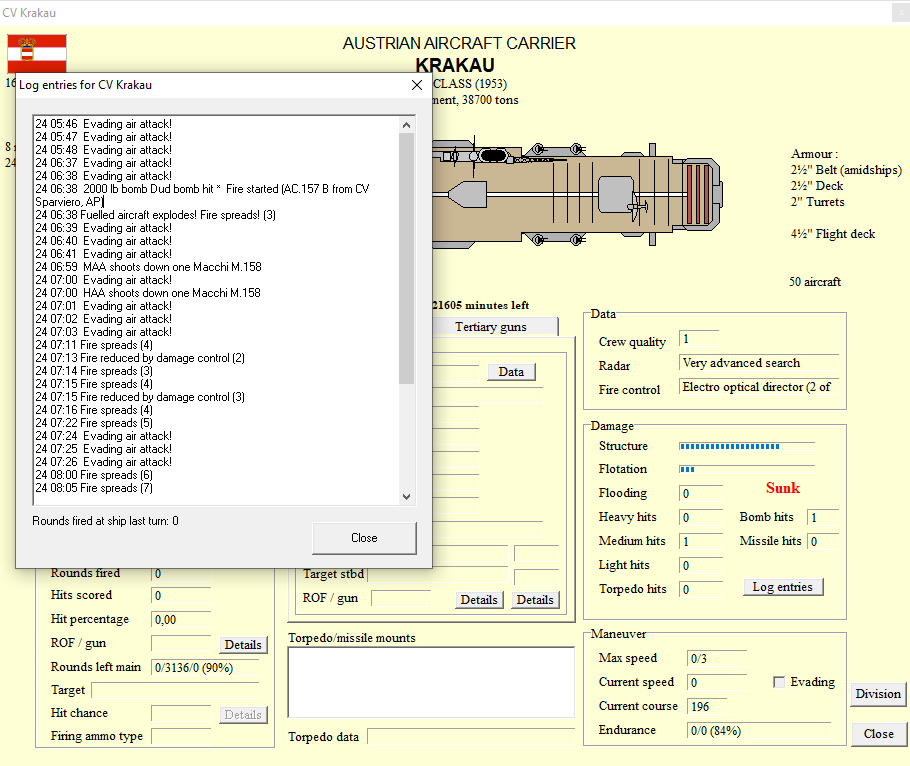Screen dimensions: 910x766
Task: Click the disabled Details button beside Hit chance
Action: 243,714
